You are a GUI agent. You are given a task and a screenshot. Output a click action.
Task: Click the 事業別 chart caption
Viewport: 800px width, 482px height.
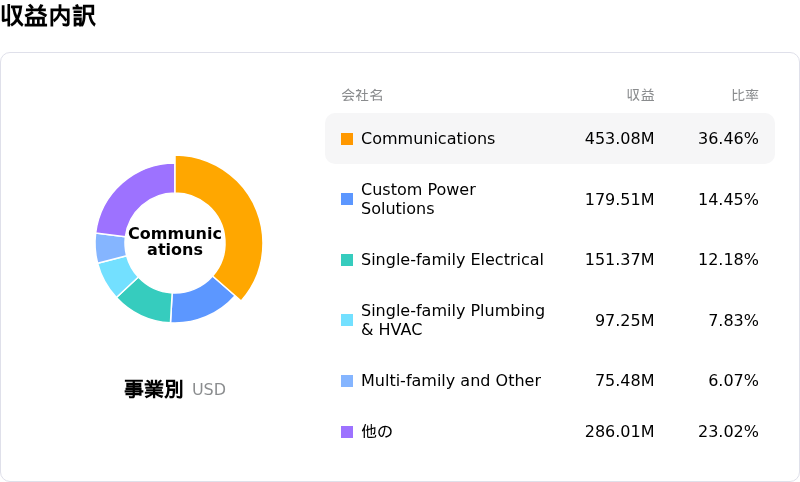[x=154, y=389]
